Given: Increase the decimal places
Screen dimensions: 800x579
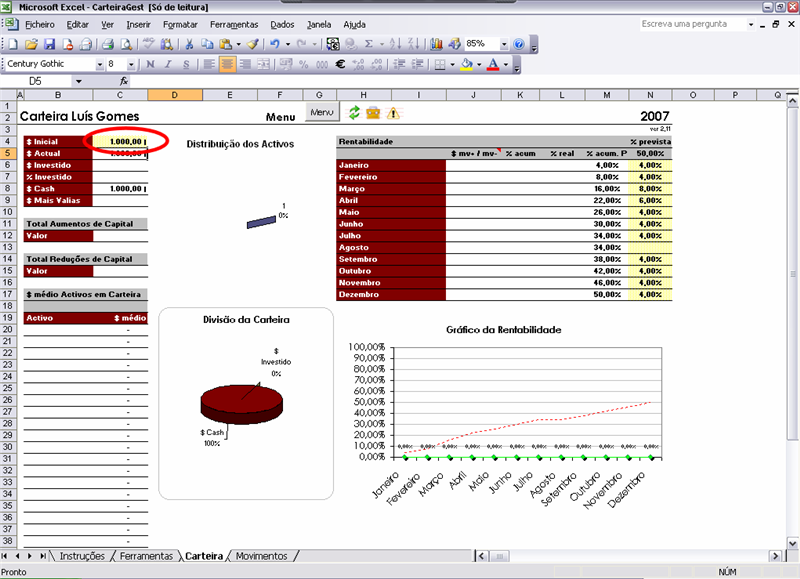Looking at the screenshot, I should tap(358, 64).
